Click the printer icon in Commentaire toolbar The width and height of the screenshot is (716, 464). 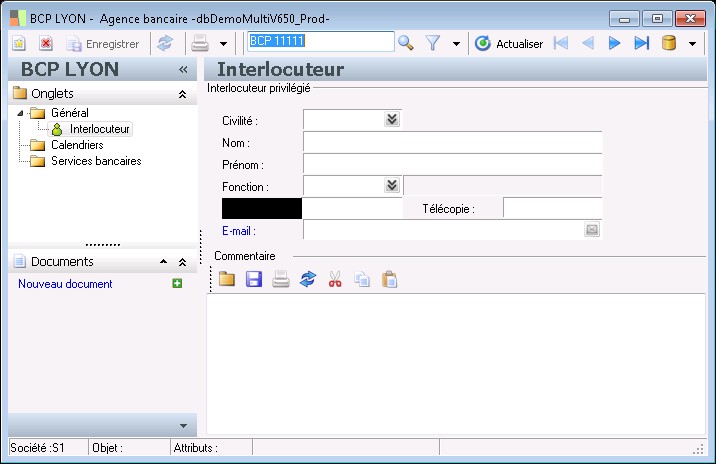tap(281, 279)
